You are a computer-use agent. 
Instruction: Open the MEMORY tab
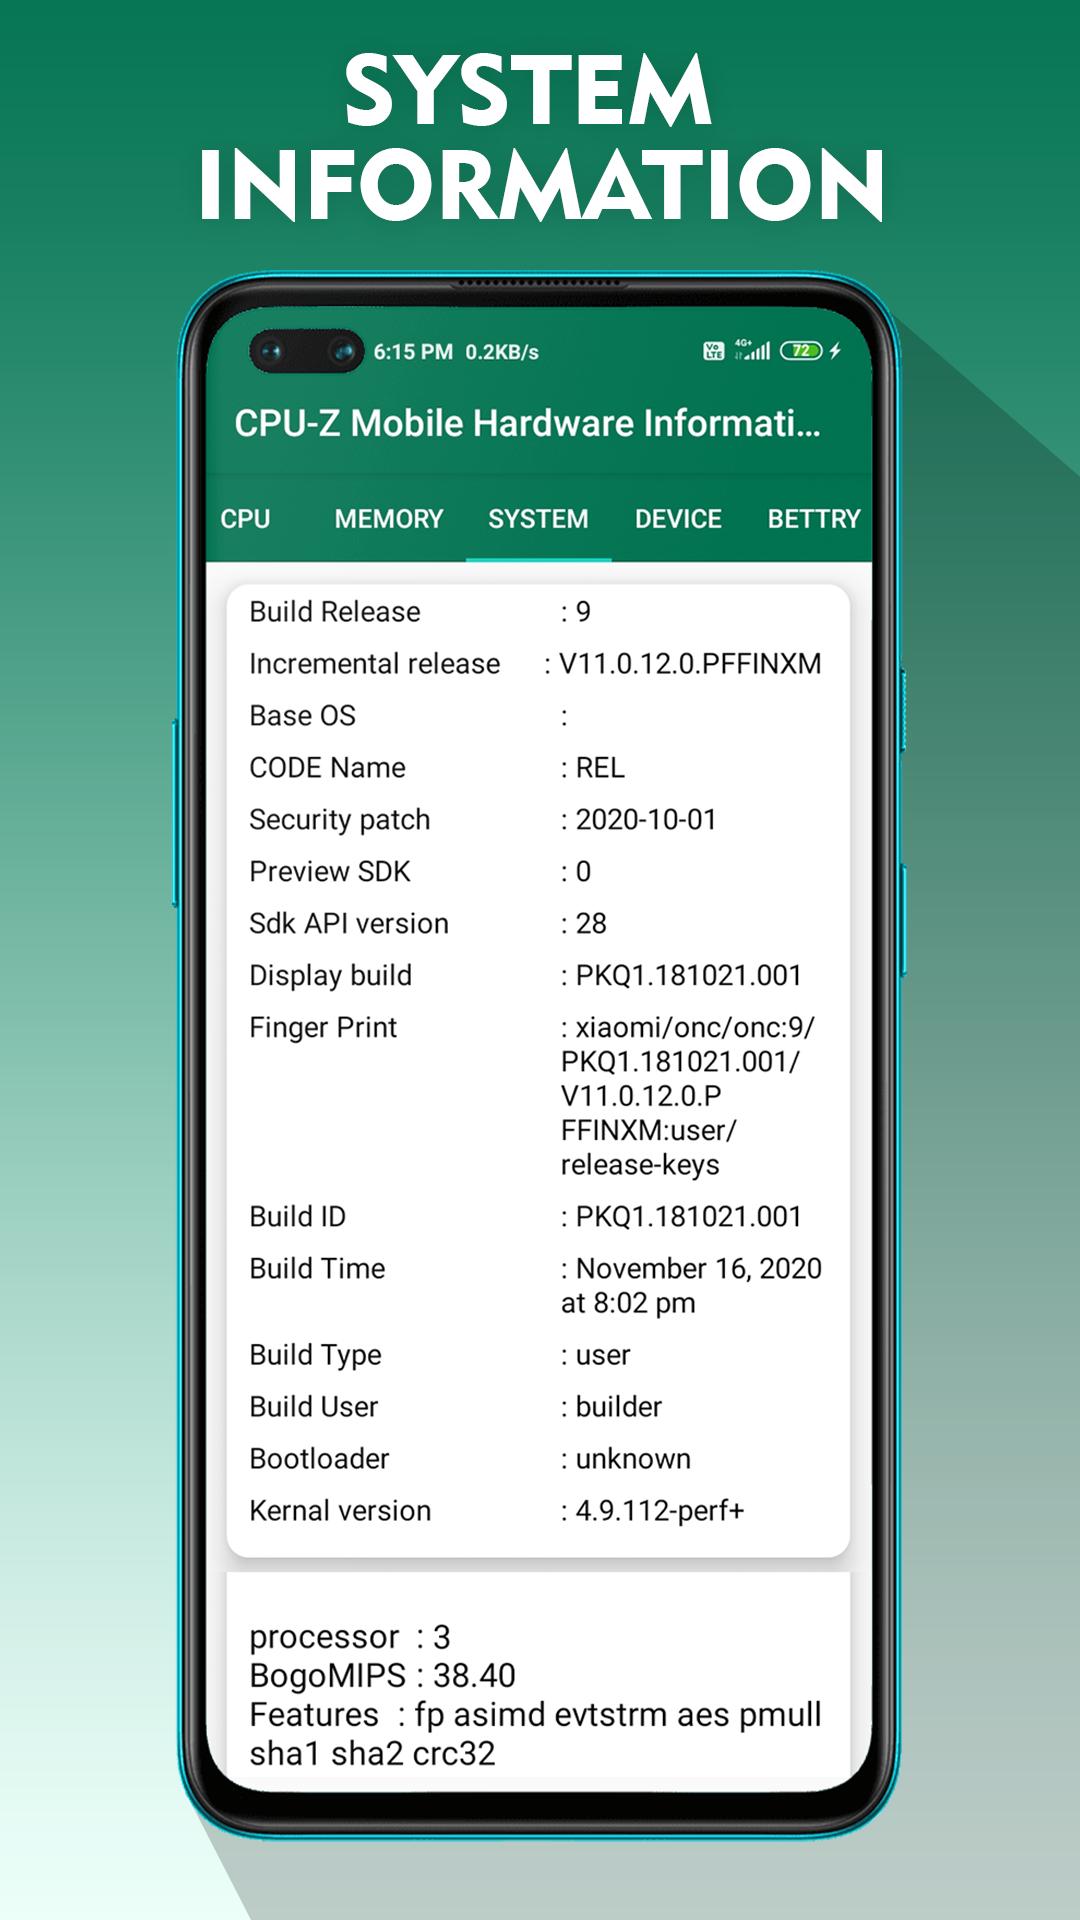pos(389,519)
